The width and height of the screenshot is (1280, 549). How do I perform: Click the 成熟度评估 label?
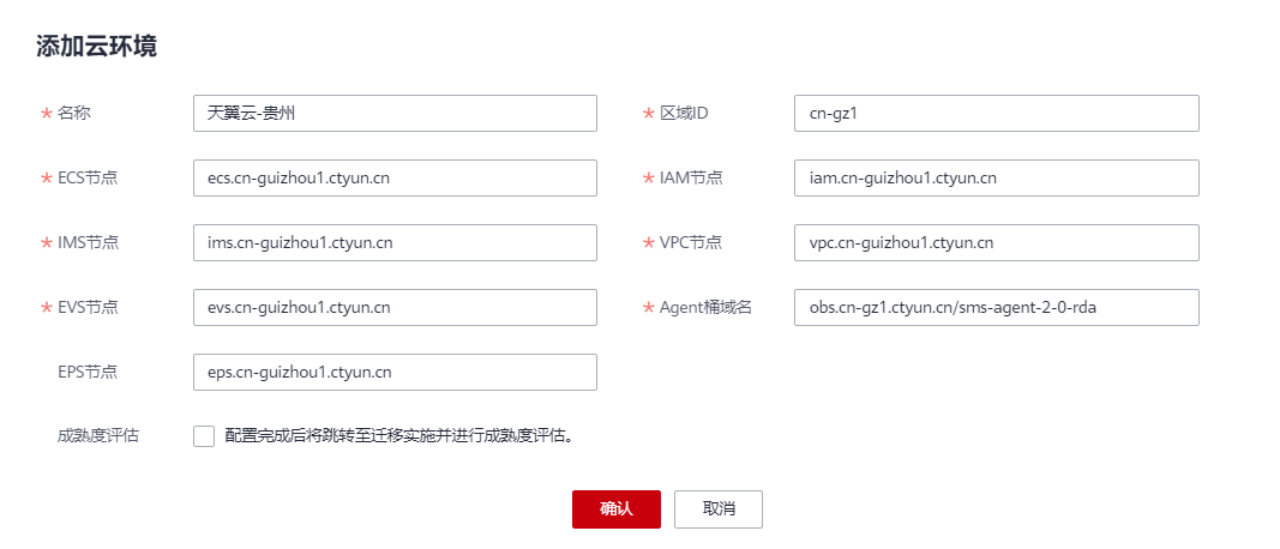98,436
